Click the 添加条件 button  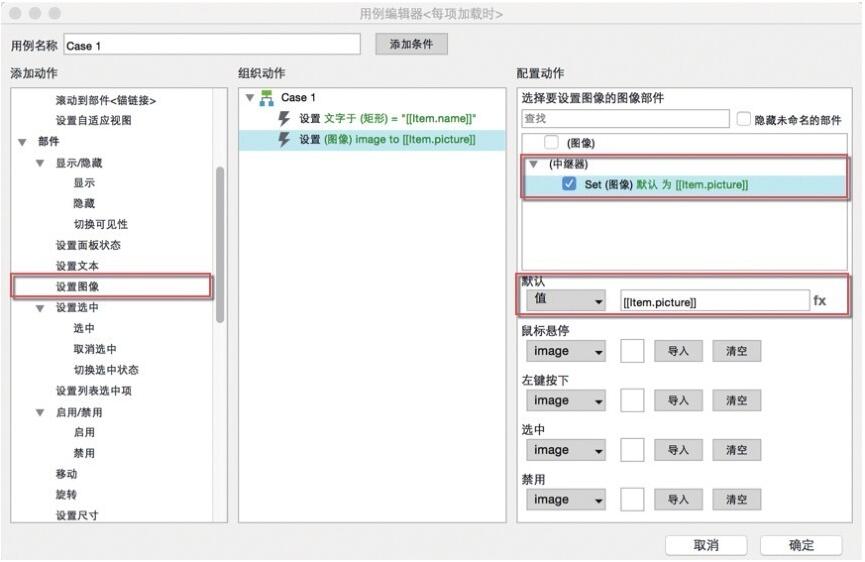411,45
